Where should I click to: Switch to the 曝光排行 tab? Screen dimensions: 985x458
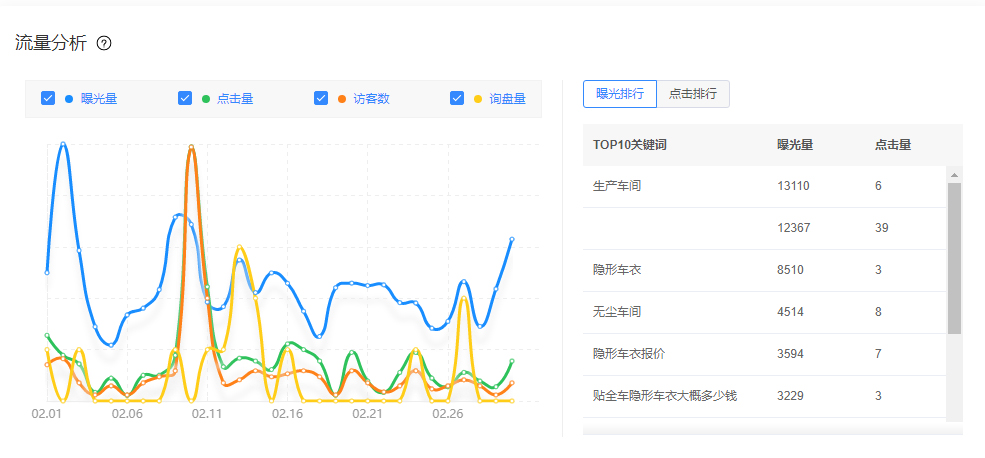pyautogui.click(x=619, y=94)
